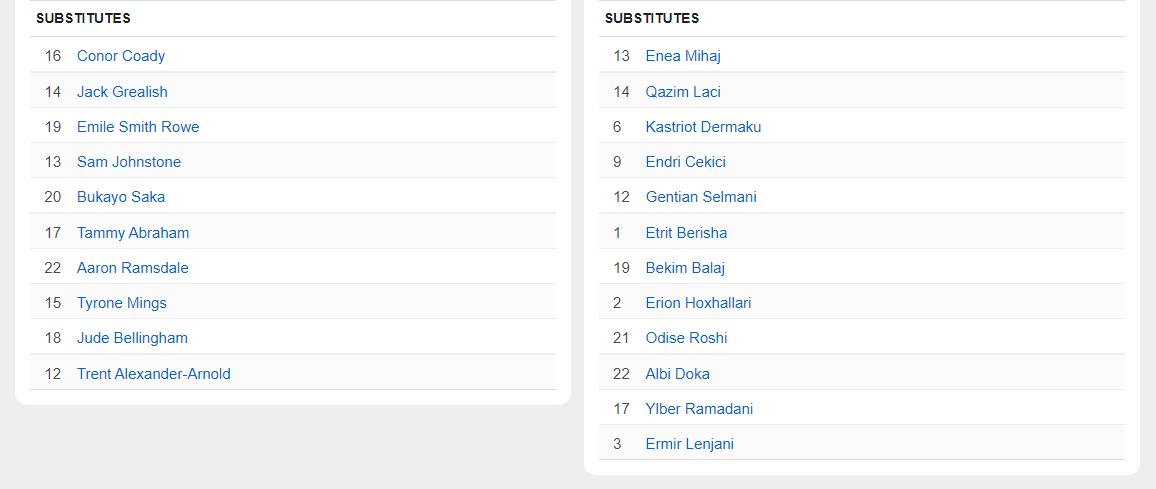View Odise Roshi's profile

[686, 338]
